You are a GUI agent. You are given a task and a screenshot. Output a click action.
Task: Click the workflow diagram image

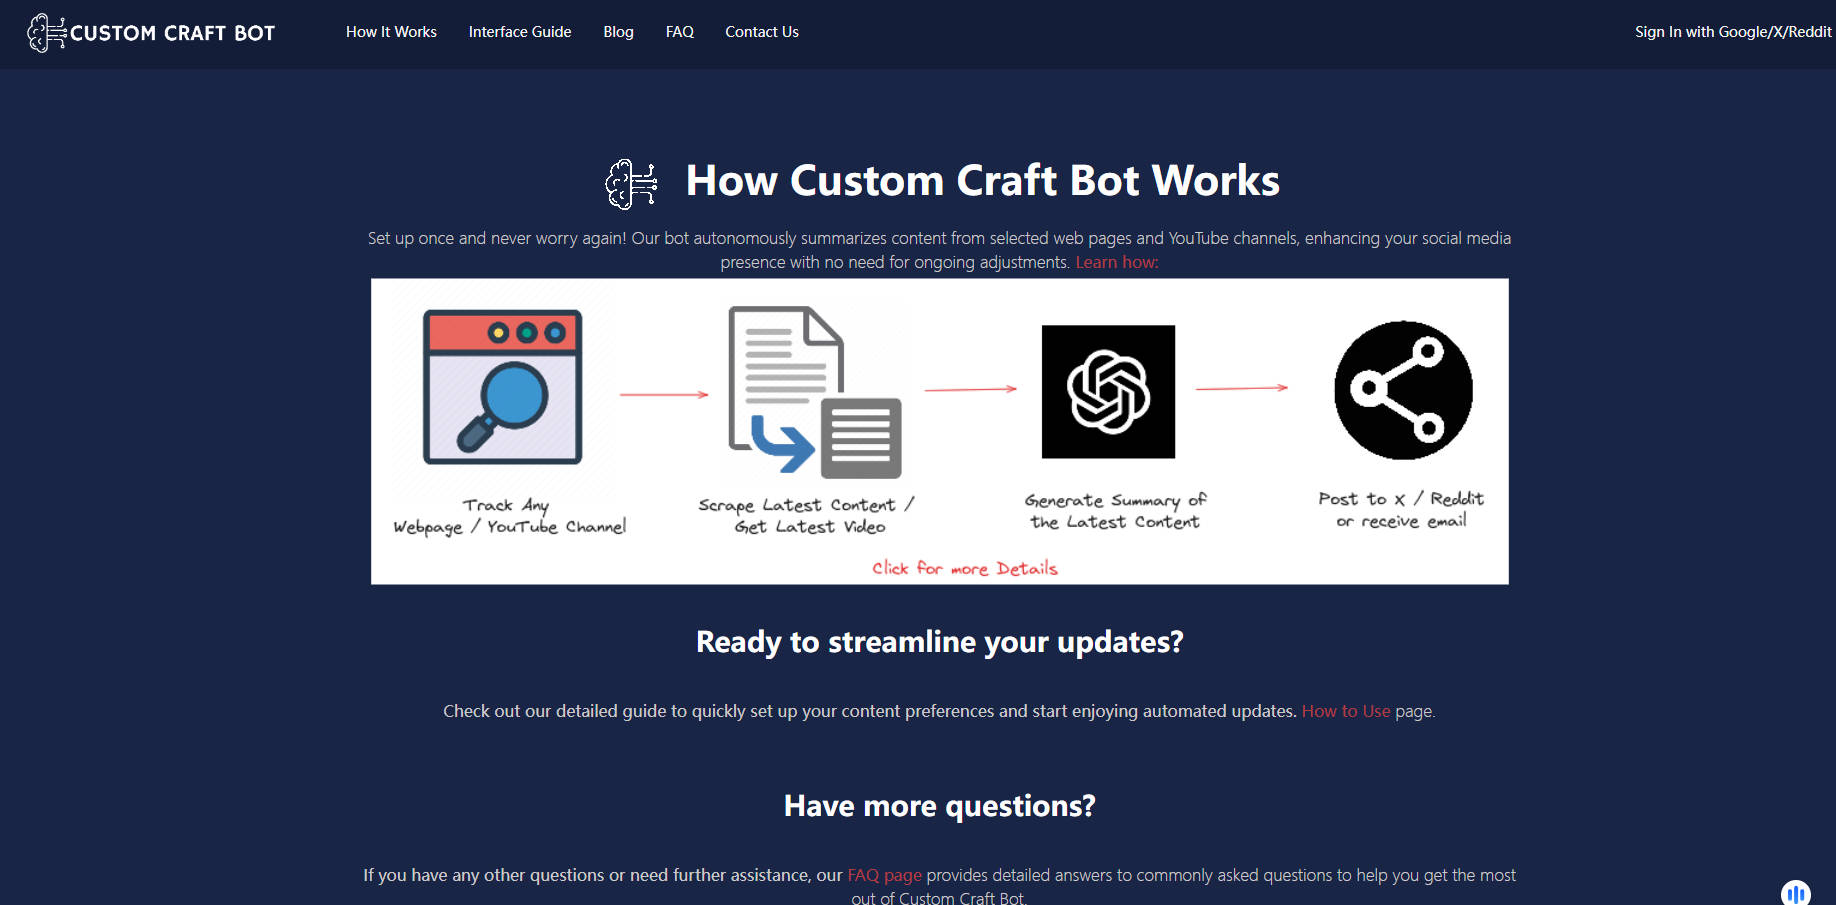pos(940,431)
